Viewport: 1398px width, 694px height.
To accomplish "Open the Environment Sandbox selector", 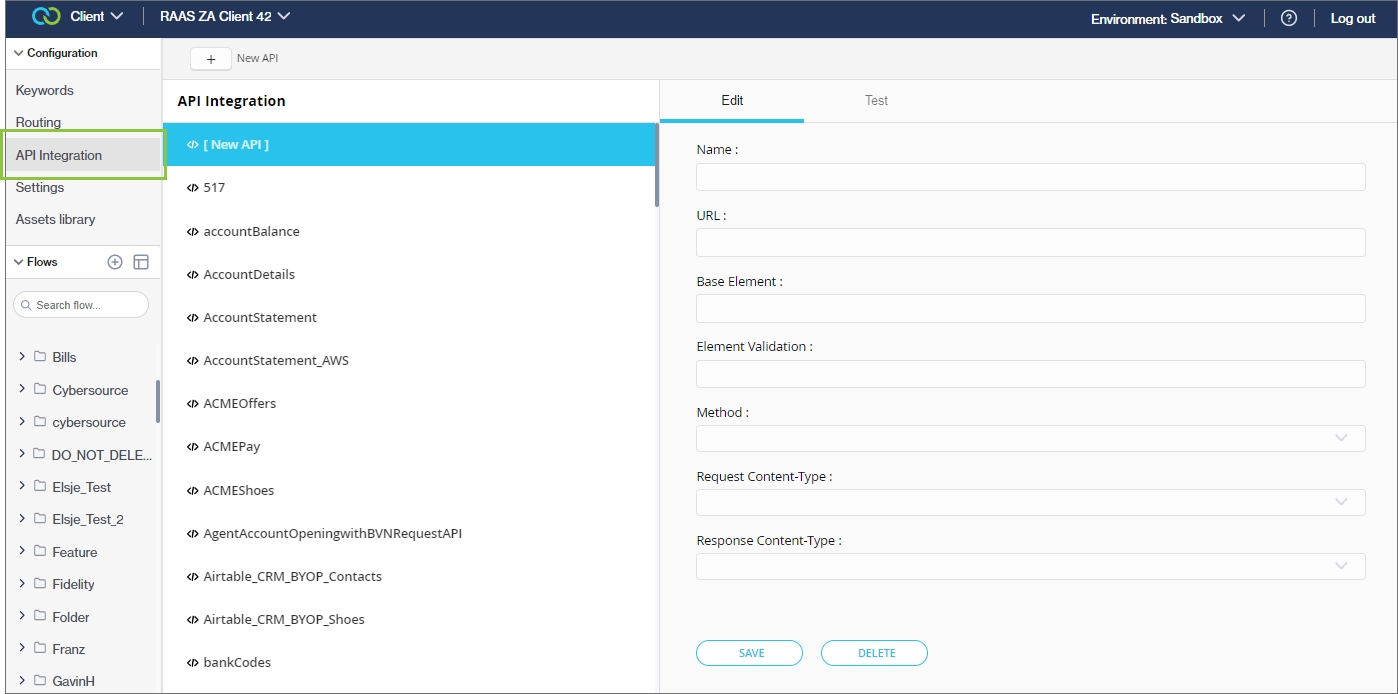I will pyautogui.click(x=1167, y=18).
